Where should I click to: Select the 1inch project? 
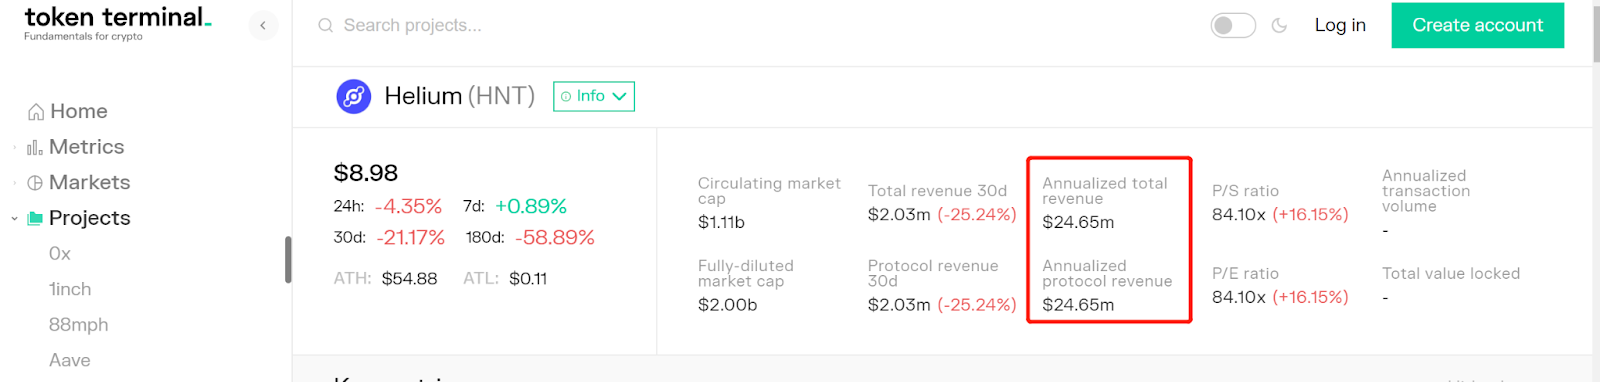coord(70,289)
